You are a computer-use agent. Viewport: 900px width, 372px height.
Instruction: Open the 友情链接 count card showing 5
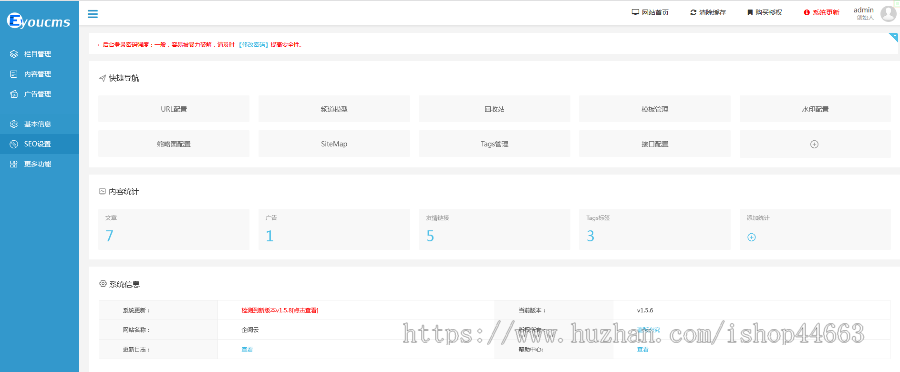[x=494, y=229]
